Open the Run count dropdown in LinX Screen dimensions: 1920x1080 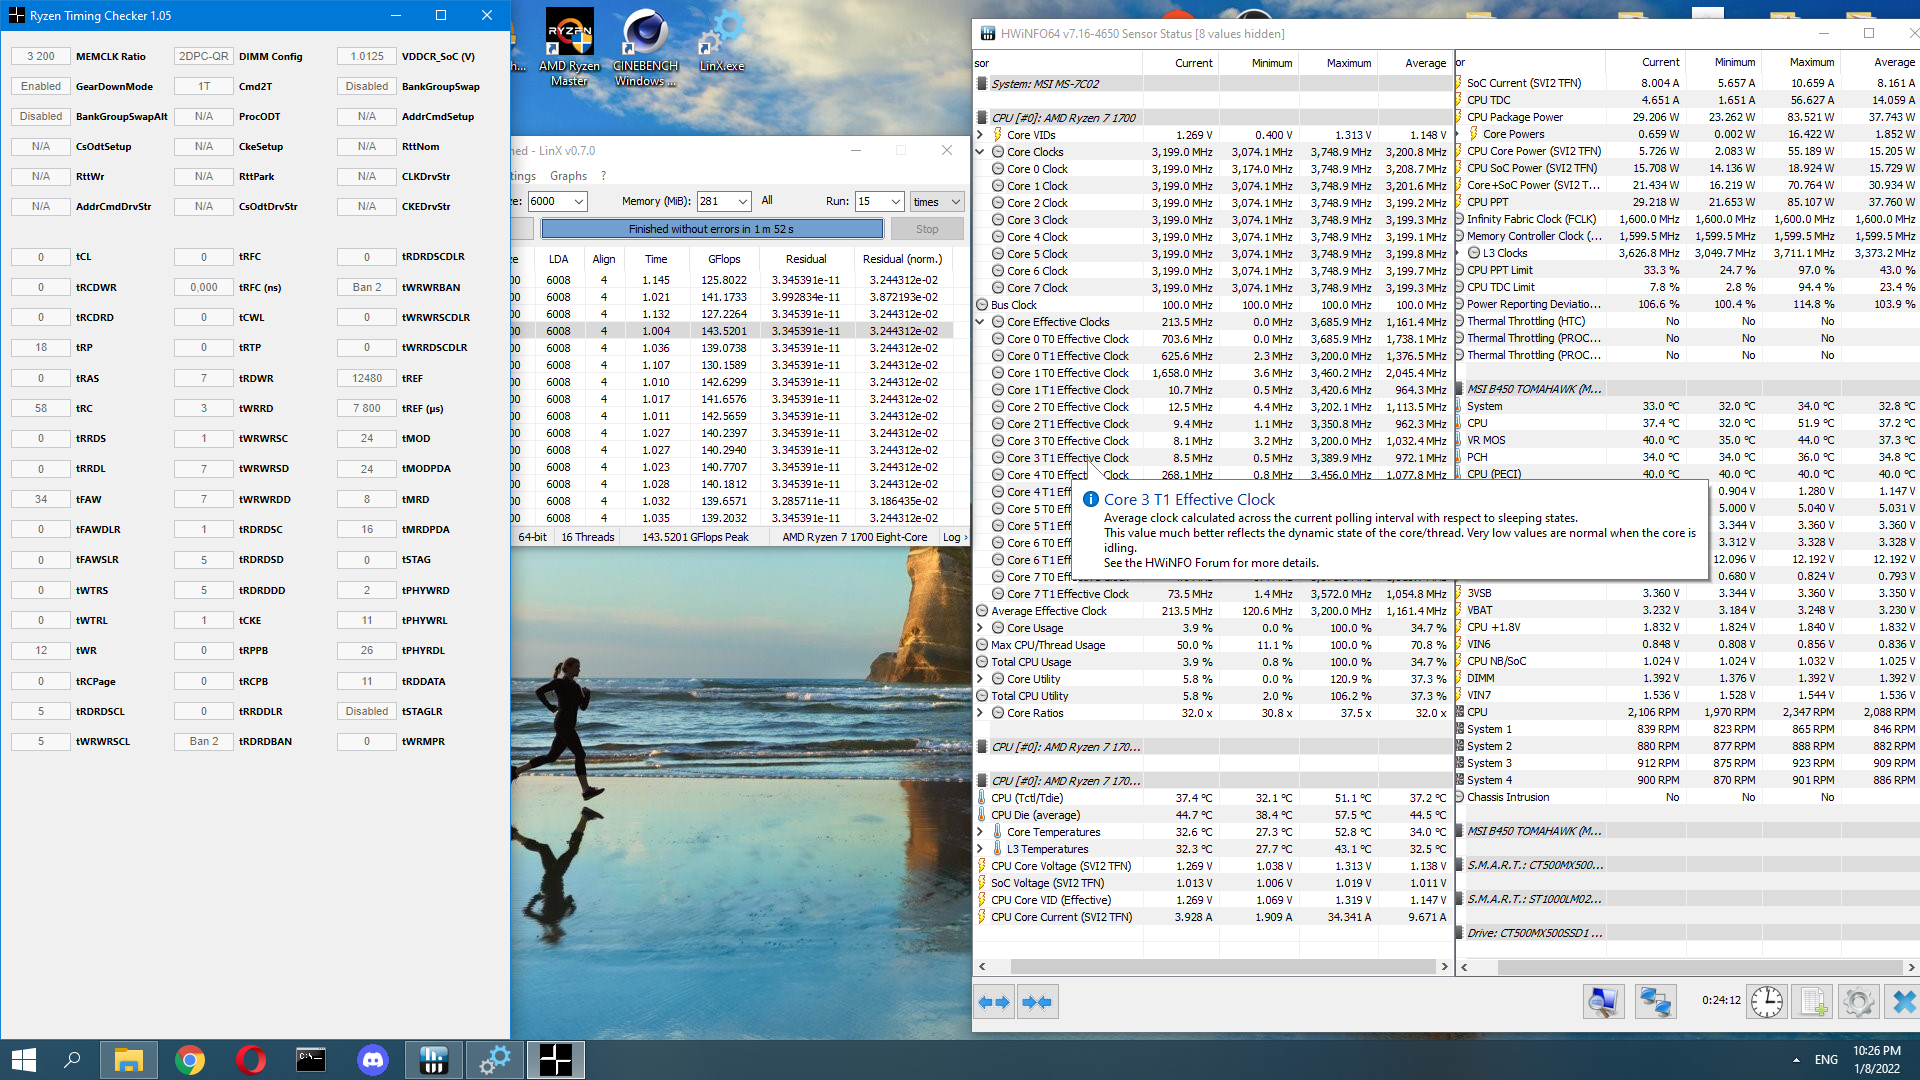tap(895, 201)
